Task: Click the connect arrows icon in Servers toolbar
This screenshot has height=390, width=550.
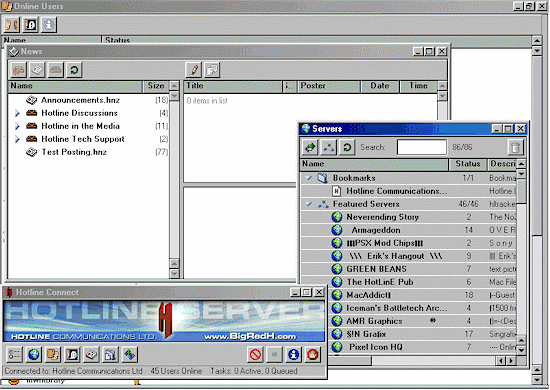Action: pos(310,147)
